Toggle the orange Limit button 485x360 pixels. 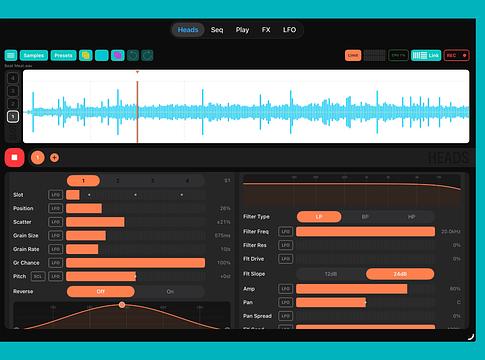353,55
